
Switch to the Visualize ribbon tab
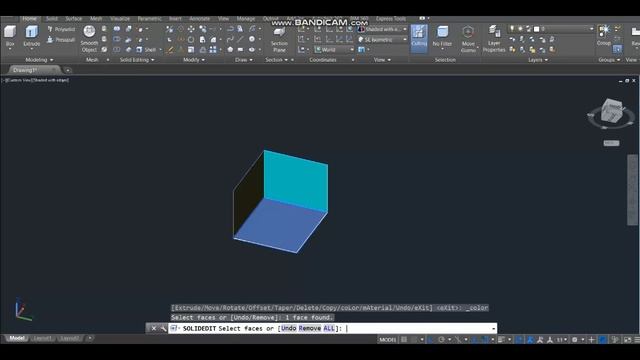120,19
